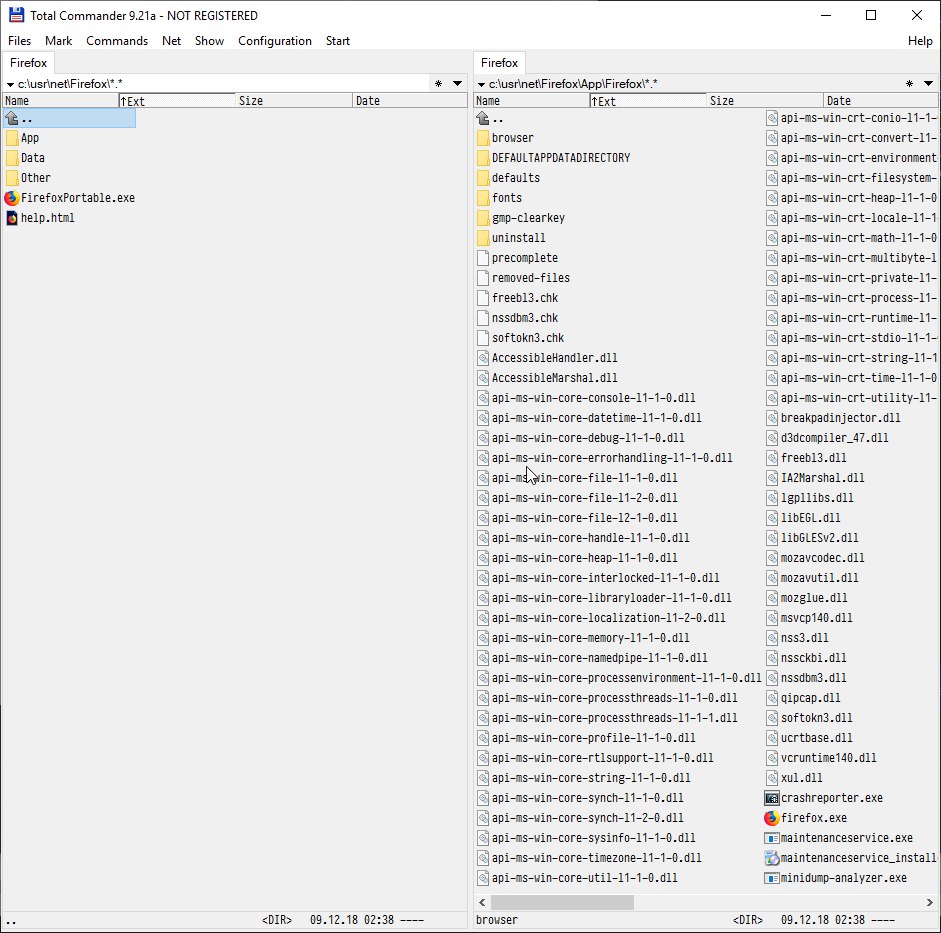The image size is (941, 933).
Task: Click the uninstall folder icon
Action: pos(483,238)
